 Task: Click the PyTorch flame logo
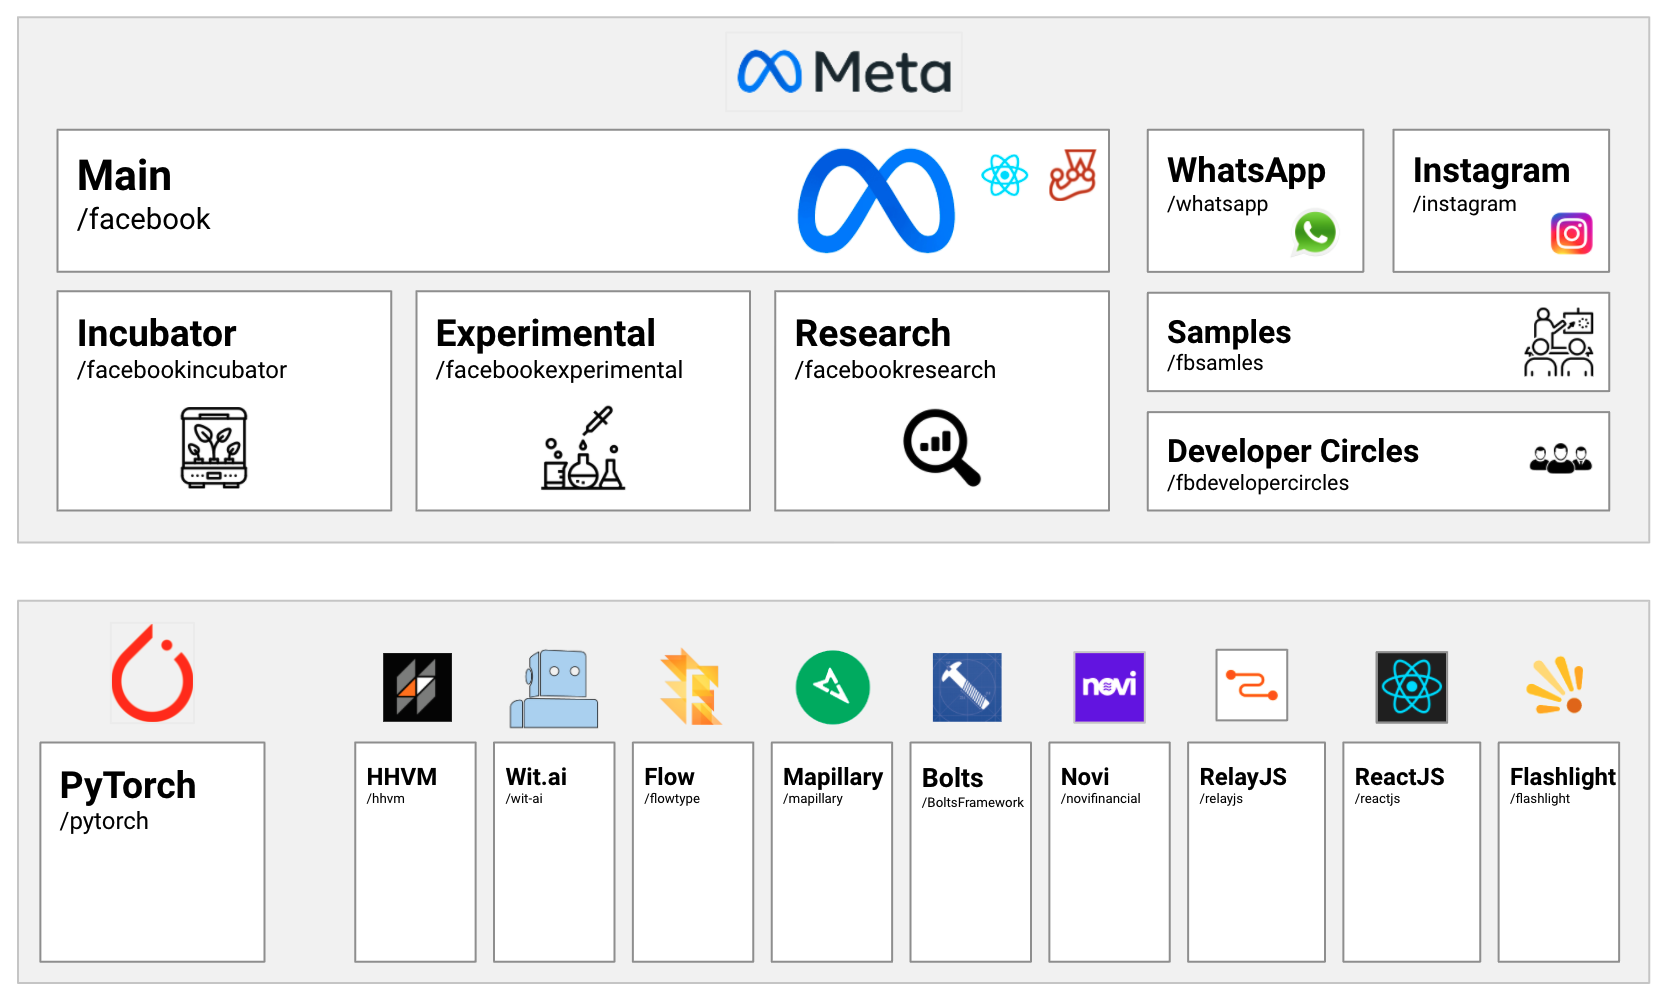152,673
